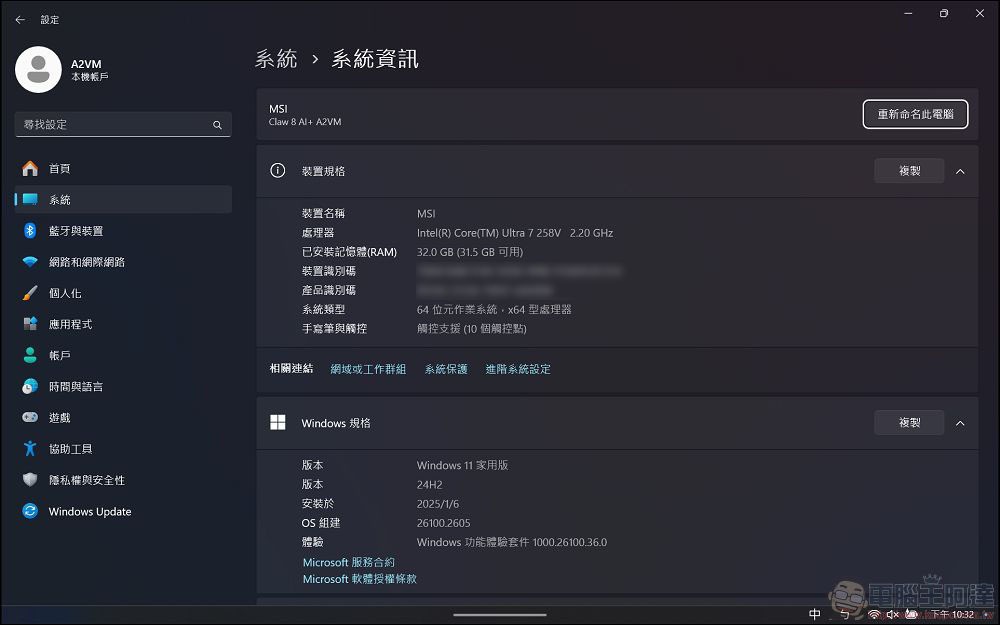Open 進階系統設定 link

(518, 369)
